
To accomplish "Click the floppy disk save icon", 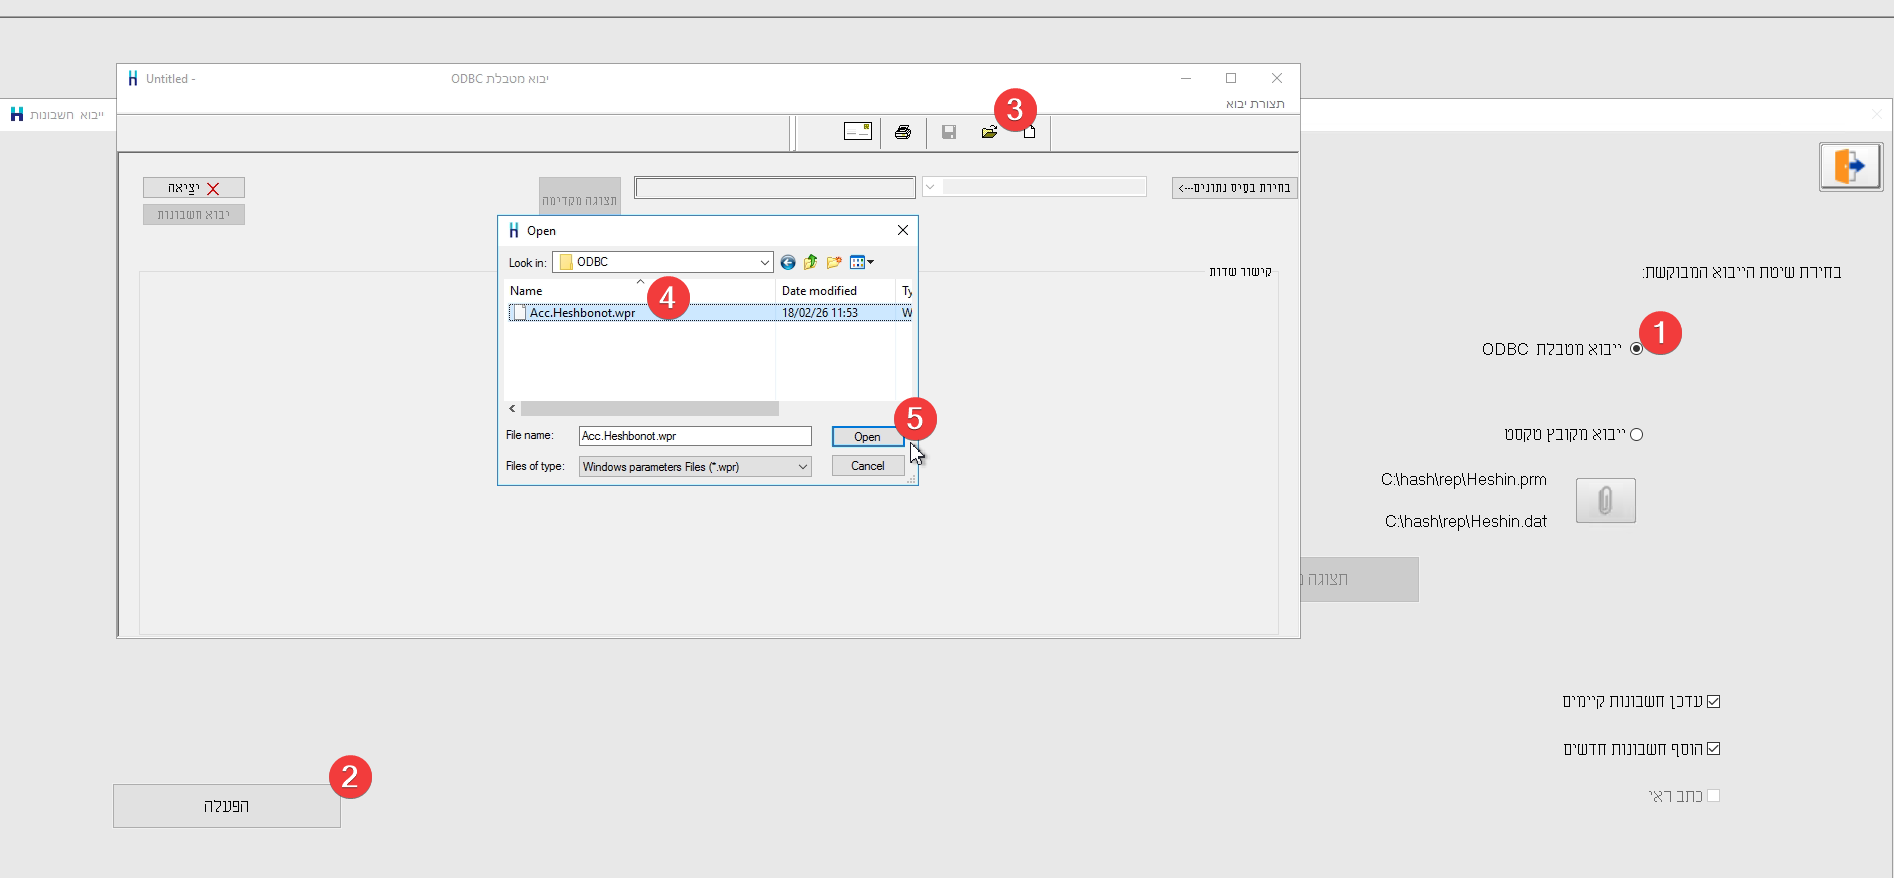I will [949, 132].
